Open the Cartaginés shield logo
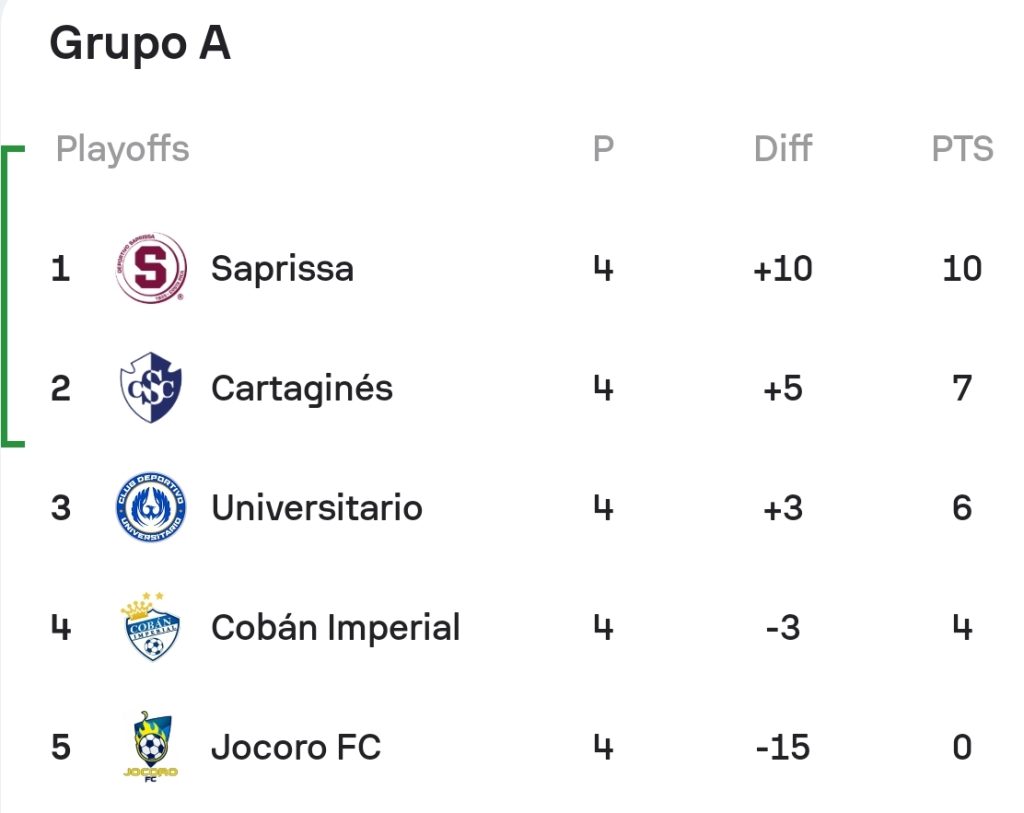 (151, 388)
